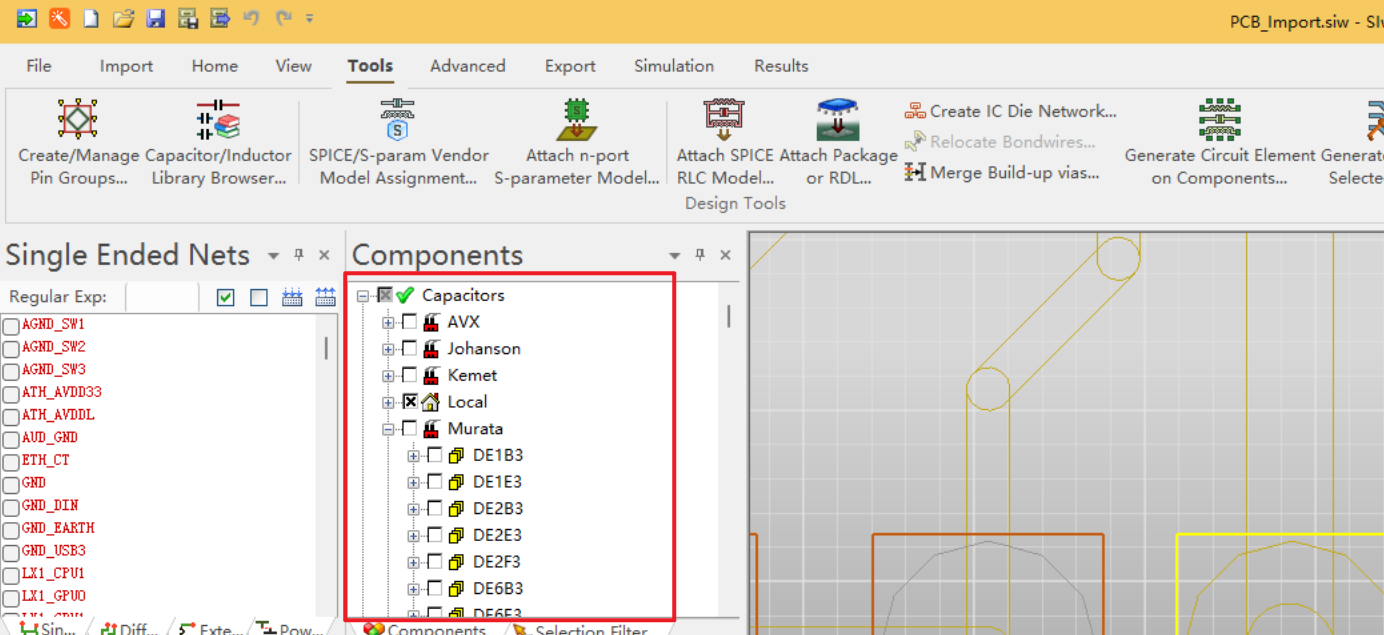Click the uncheck-all nets icon
The image size is (1384, 635).
[x=259, y=297]
